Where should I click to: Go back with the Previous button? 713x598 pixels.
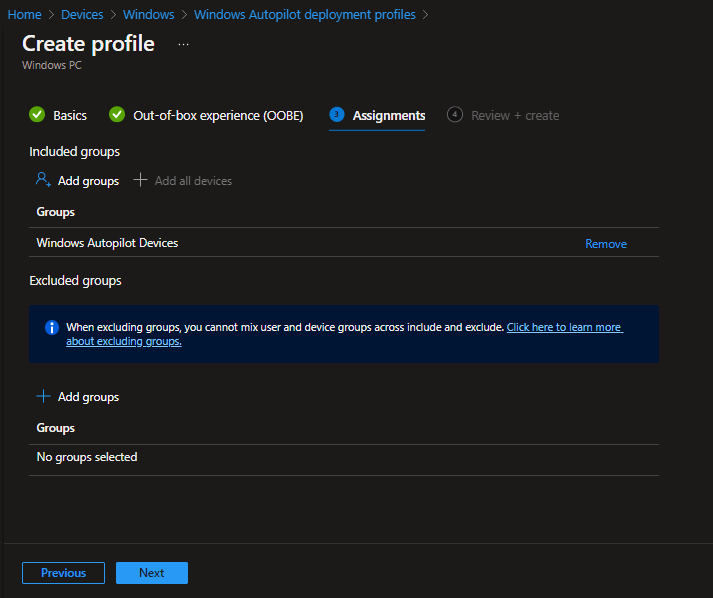click(63, 573)
